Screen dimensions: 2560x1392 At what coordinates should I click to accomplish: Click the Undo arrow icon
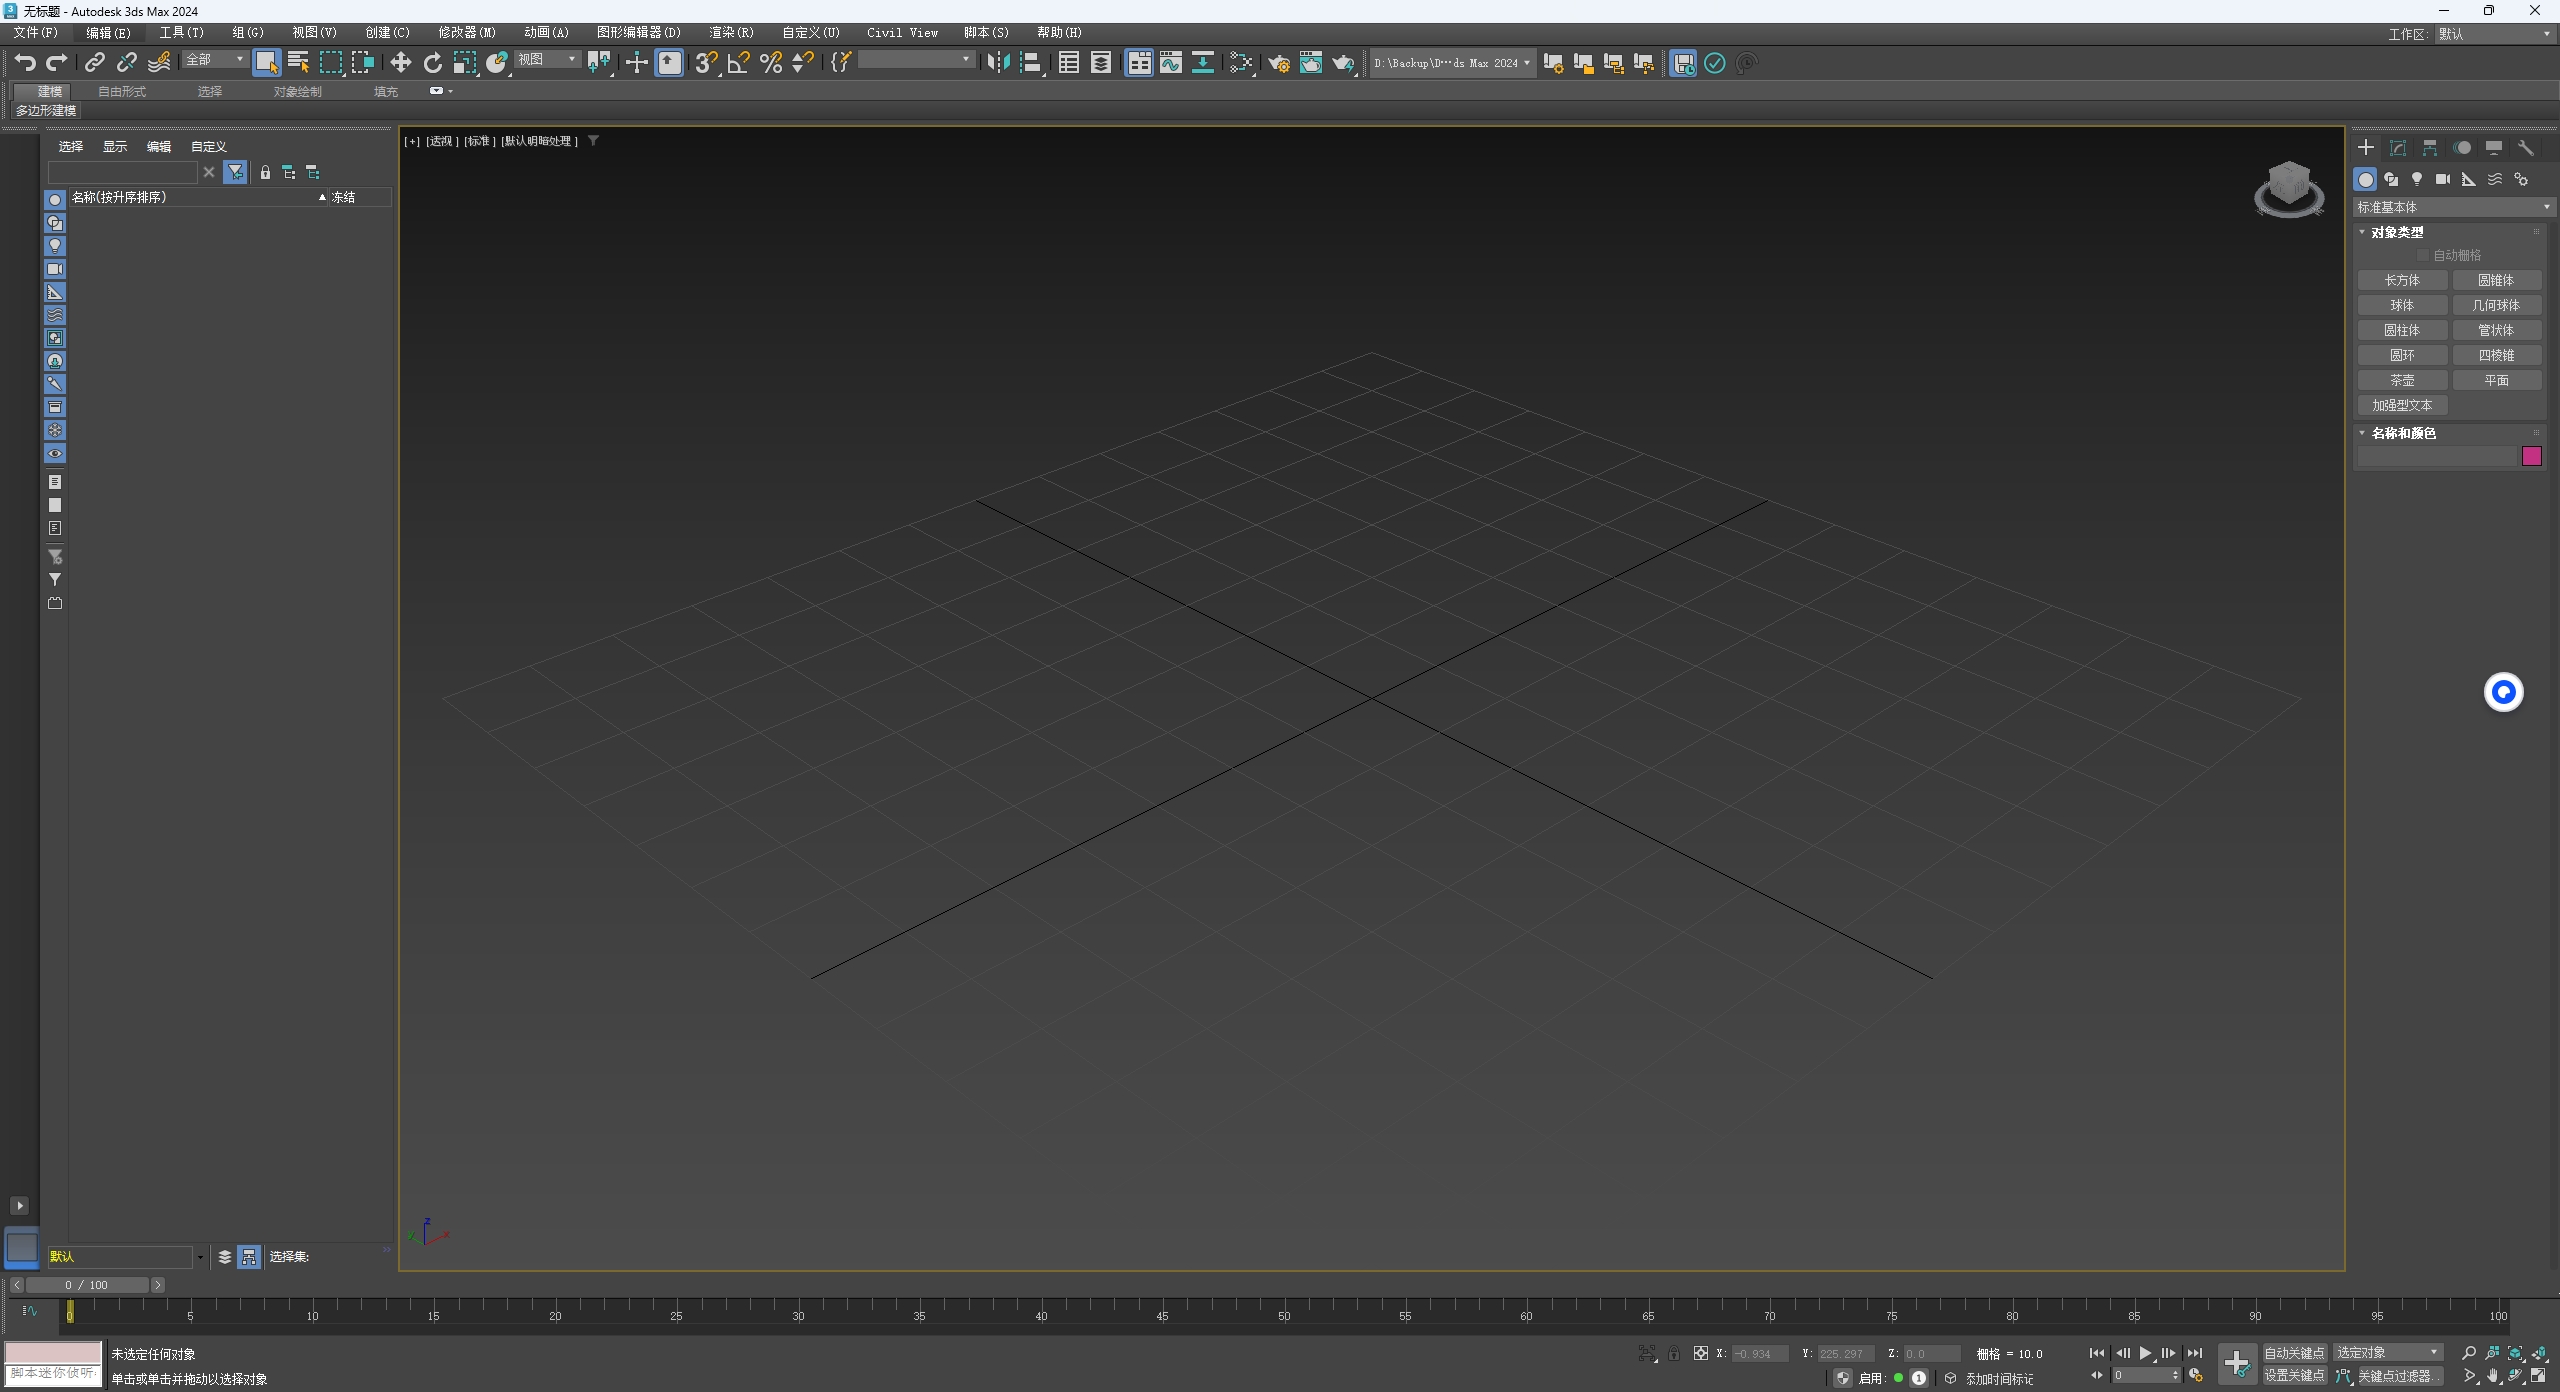[25, 63]
